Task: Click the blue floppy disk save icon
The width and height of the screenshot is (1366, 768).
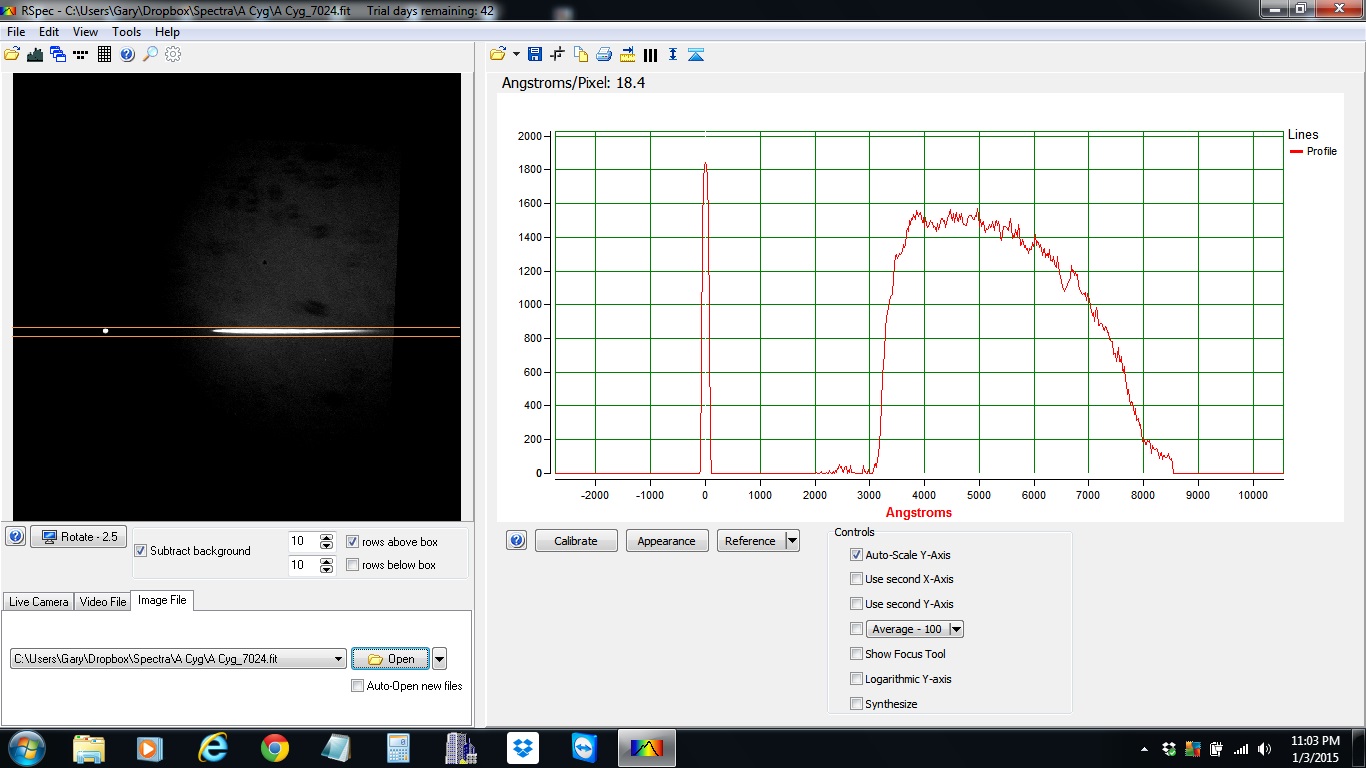Action: [x=534, y=54]
